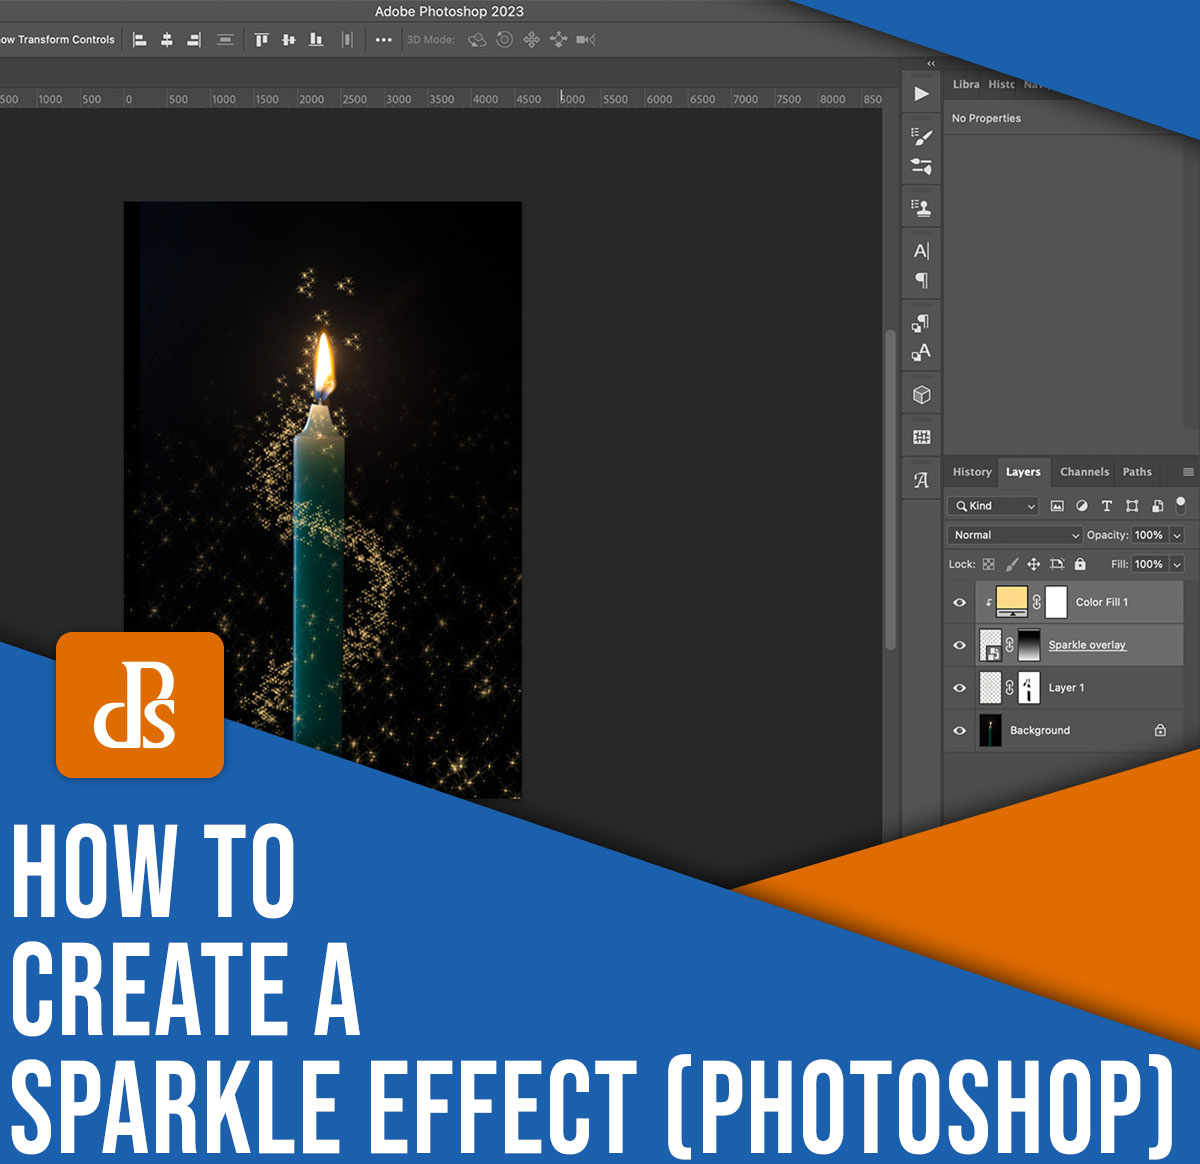Viewport: 1200px width, 1164px height.
Task: Hide the Background layer
Action: (x=959, y=731)
